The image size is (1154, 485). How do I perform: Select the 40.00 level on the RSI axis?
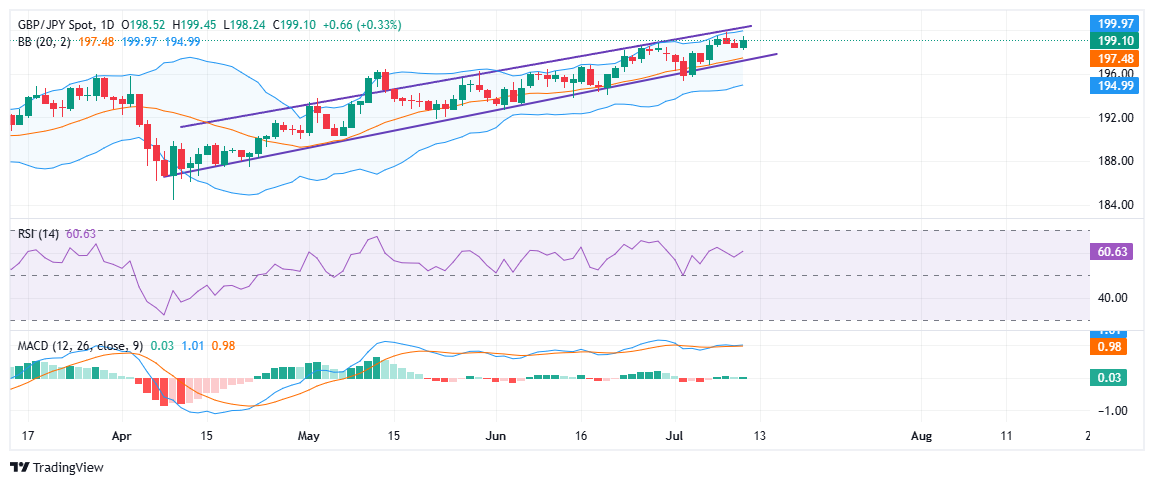(1111, 298)
